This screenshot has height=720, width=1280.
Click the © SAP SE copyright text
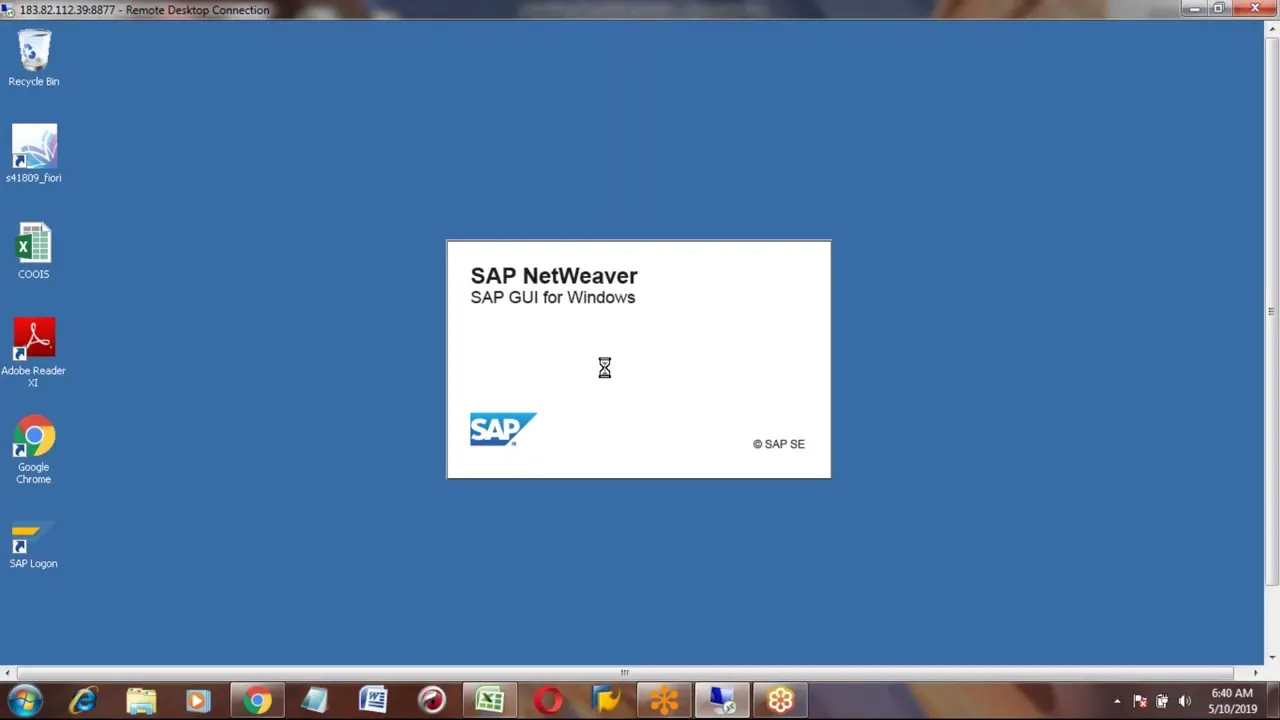[x=779, y=444]
